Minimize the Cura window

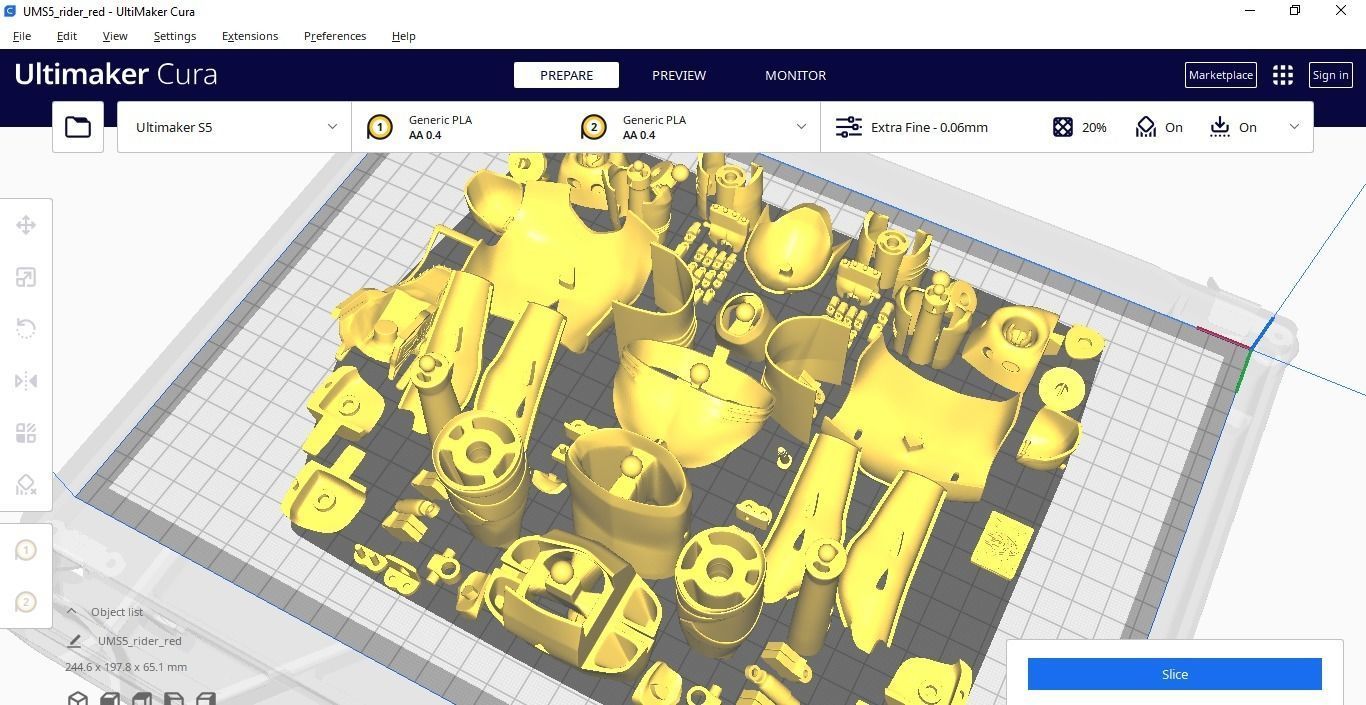1250,11
